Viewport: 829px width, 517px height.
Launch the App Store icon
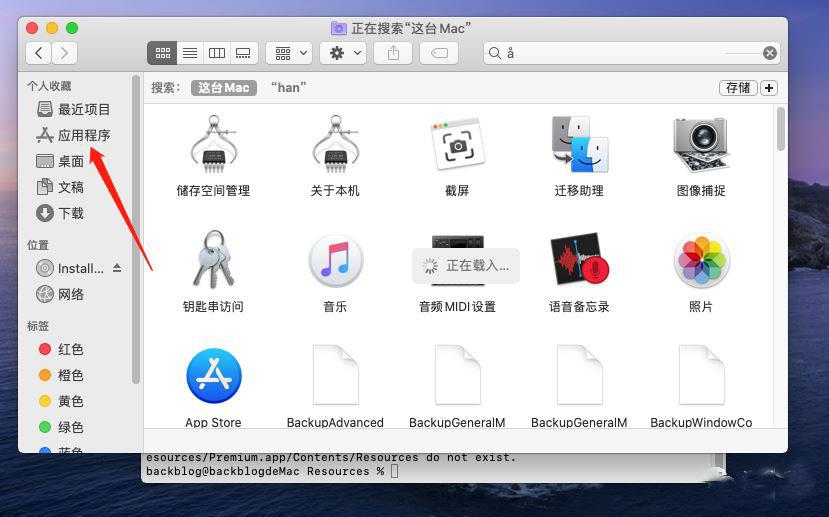213,377
